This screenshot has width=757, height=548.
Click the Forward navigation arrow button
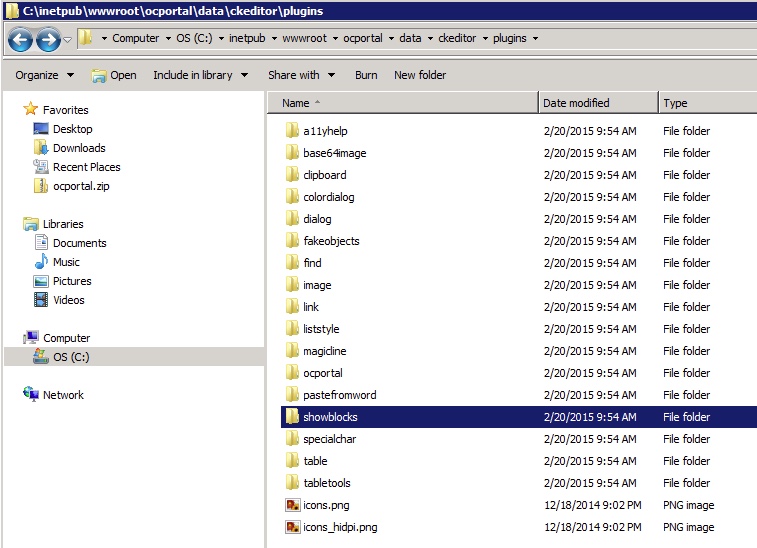pos(47,39)
